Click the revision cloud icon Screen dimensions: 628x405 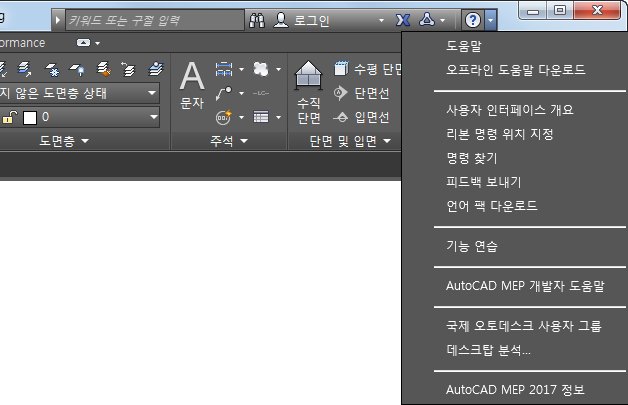(x=261, y=69)
